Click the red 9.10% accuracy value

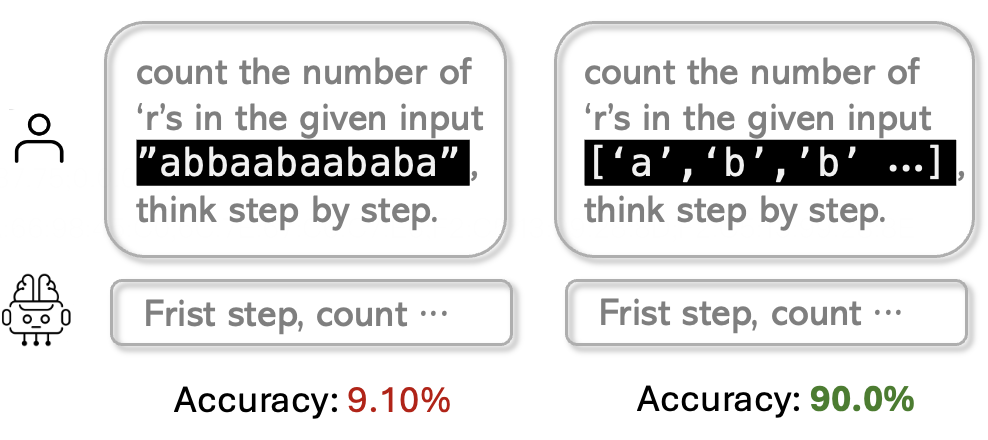click(x=398, y=400)
